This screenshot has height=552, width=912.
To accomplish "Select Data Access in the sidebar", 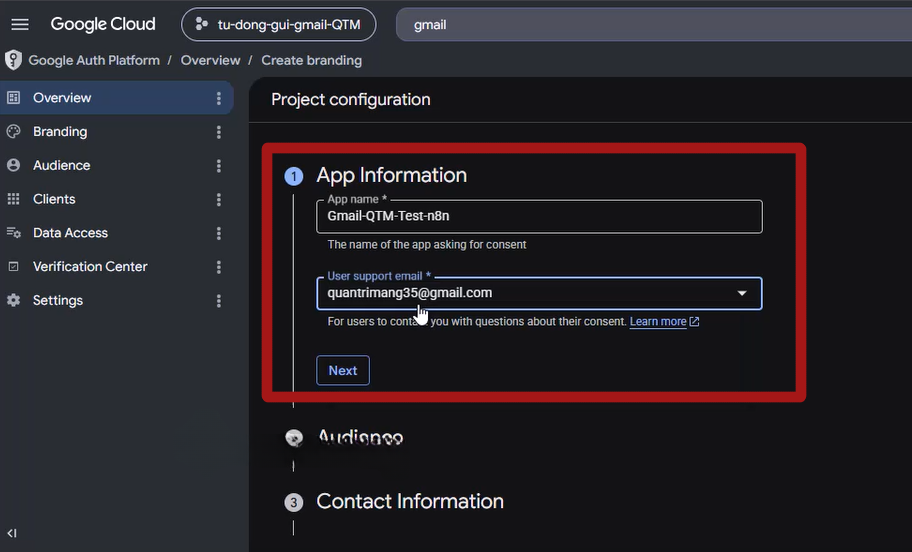I will pos(116,233).
